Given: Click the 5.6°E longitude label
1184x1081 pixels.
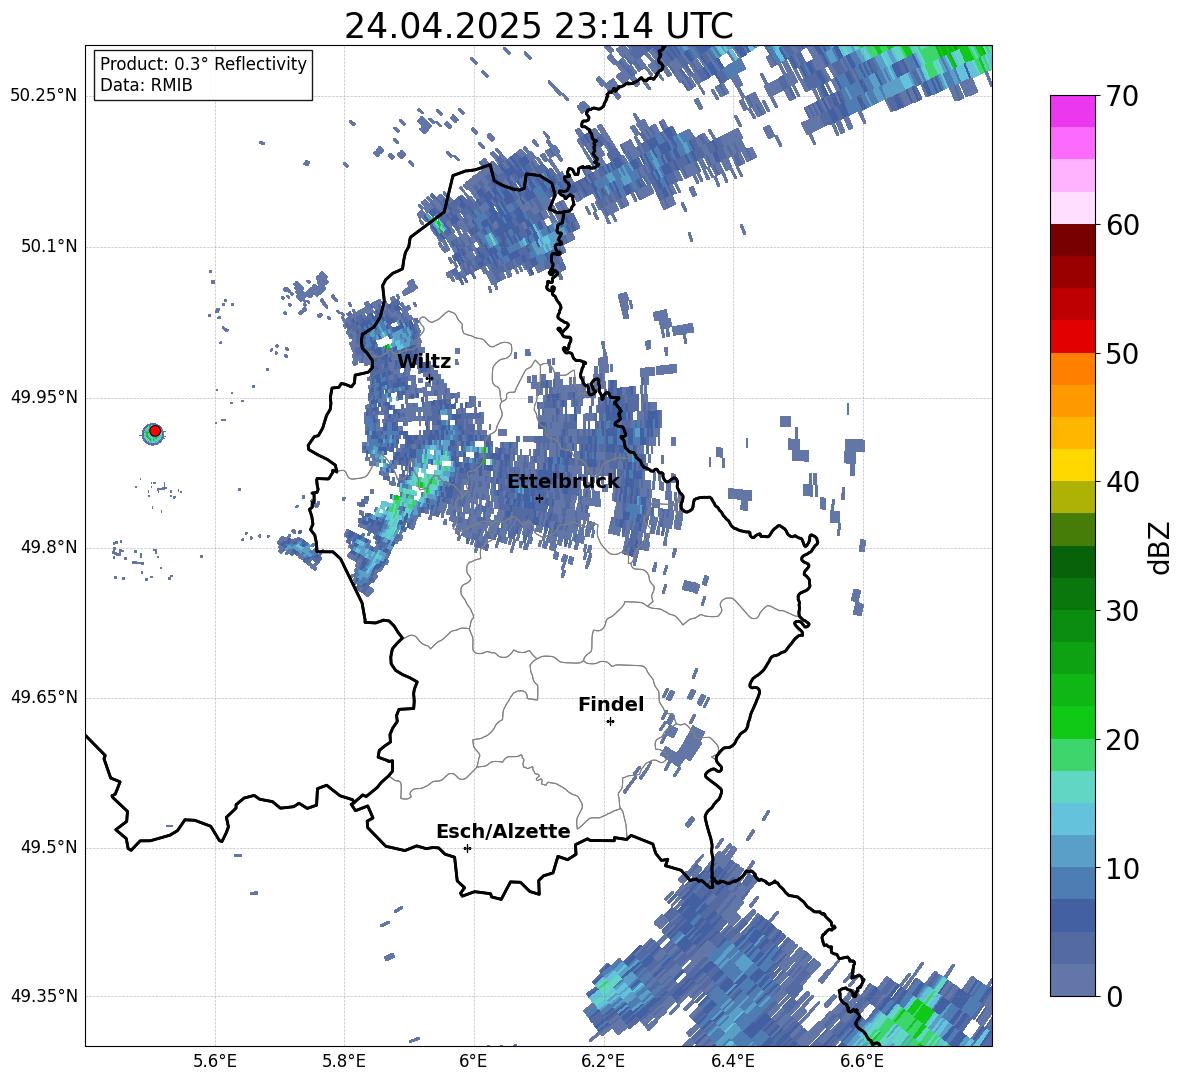Looking at the screenshot, I should point(215,1061).
